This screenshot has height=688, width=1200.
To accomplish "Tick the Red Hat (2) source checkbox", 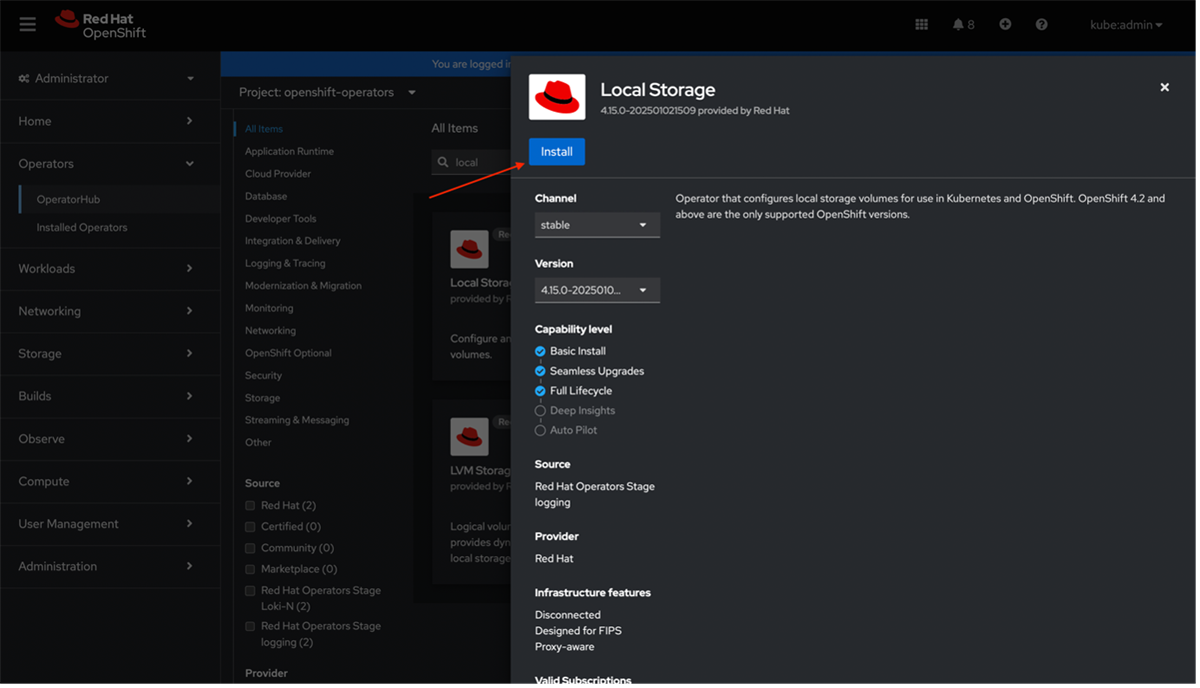I will click(x=250, y=505).
